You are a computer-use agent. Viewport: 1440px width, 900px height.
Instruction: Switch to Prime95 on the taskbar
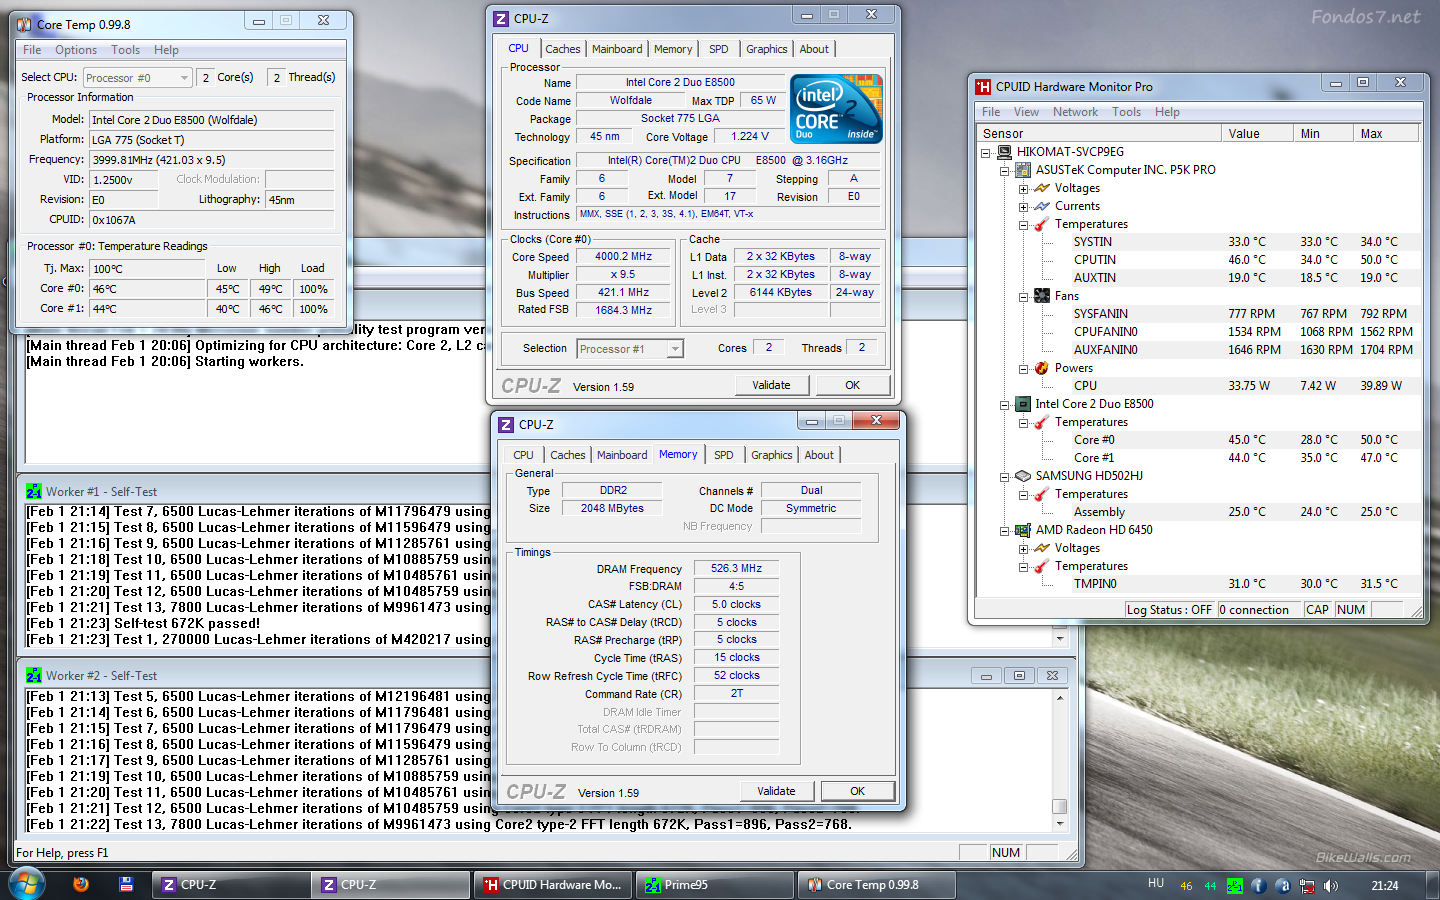click(x=714, y=885)
